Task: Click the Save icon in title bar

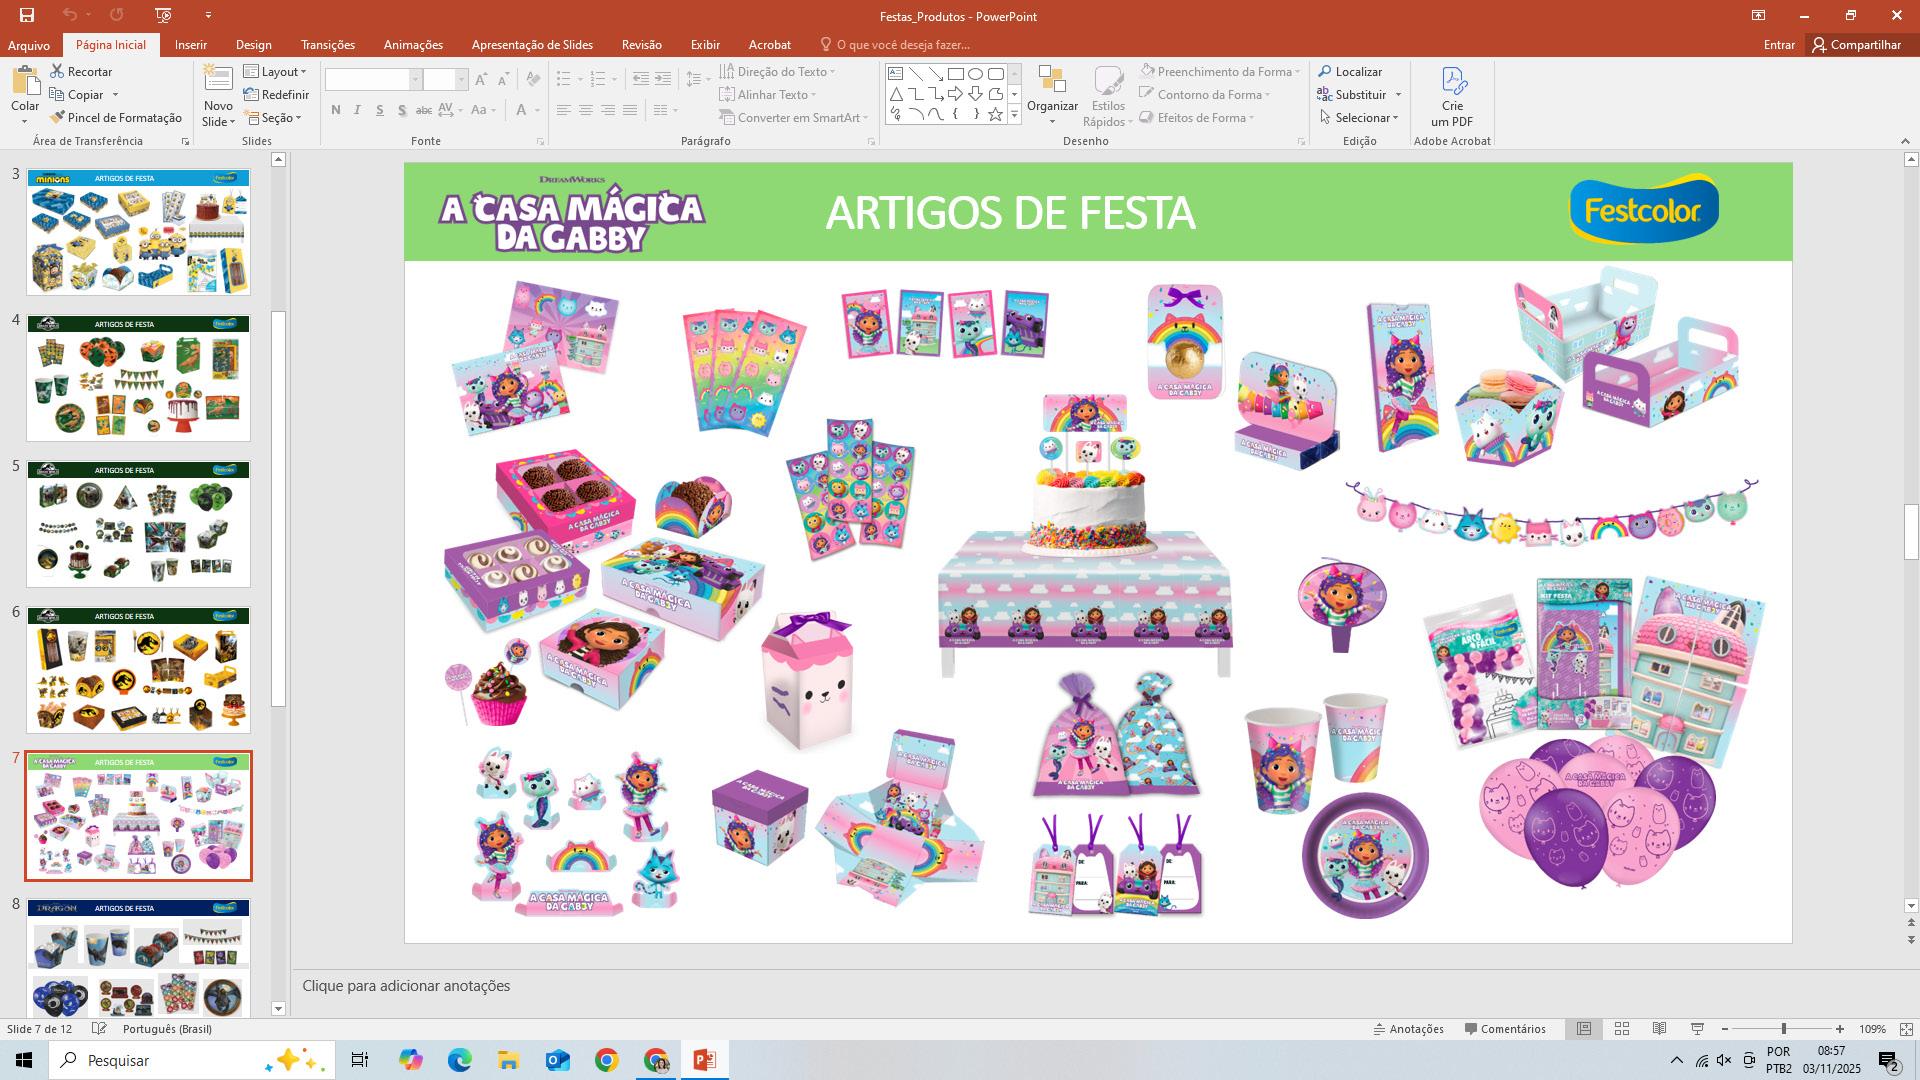Action: pyautogui.click(x=27, y=15)
